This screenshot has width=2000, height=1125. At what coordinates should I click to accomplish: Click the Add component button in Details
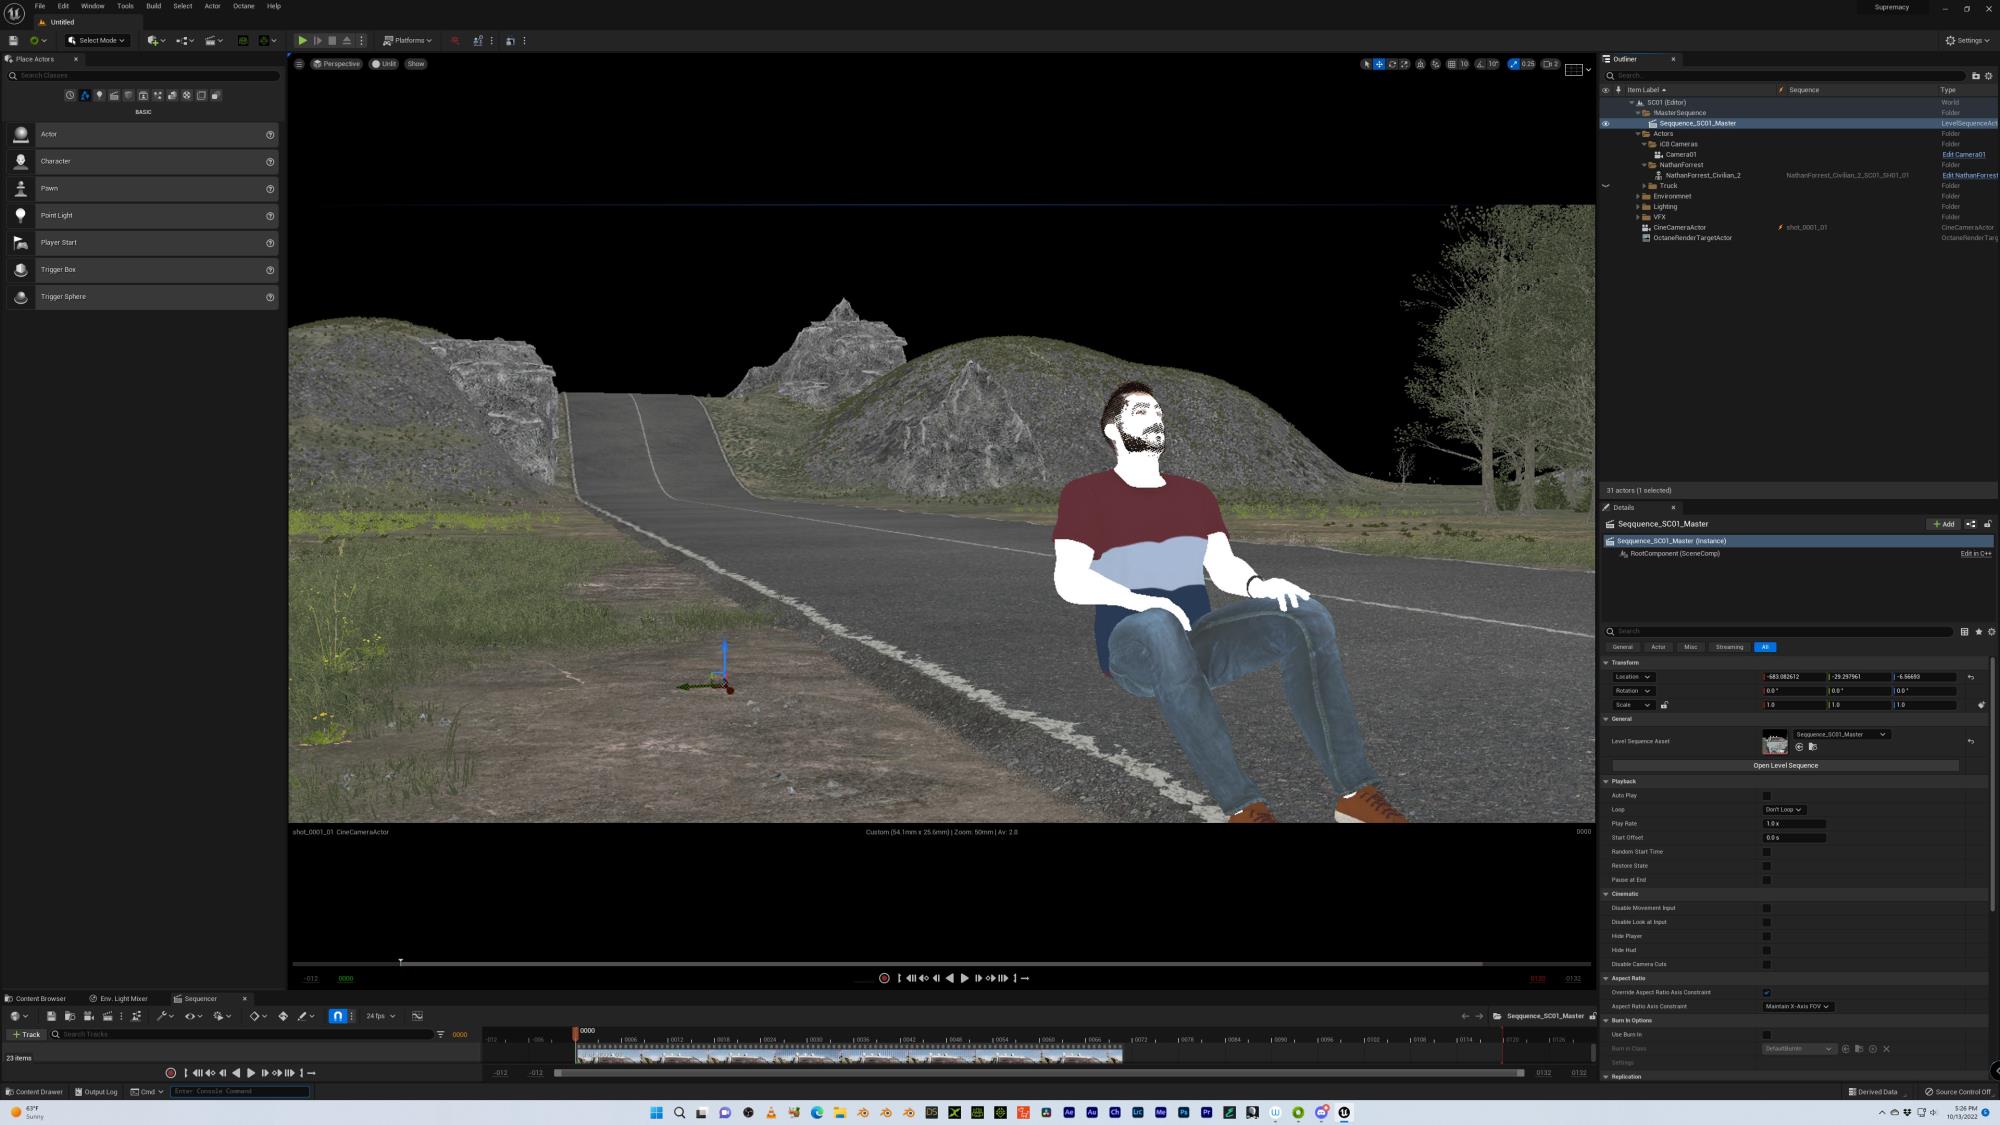(1943, 524)
